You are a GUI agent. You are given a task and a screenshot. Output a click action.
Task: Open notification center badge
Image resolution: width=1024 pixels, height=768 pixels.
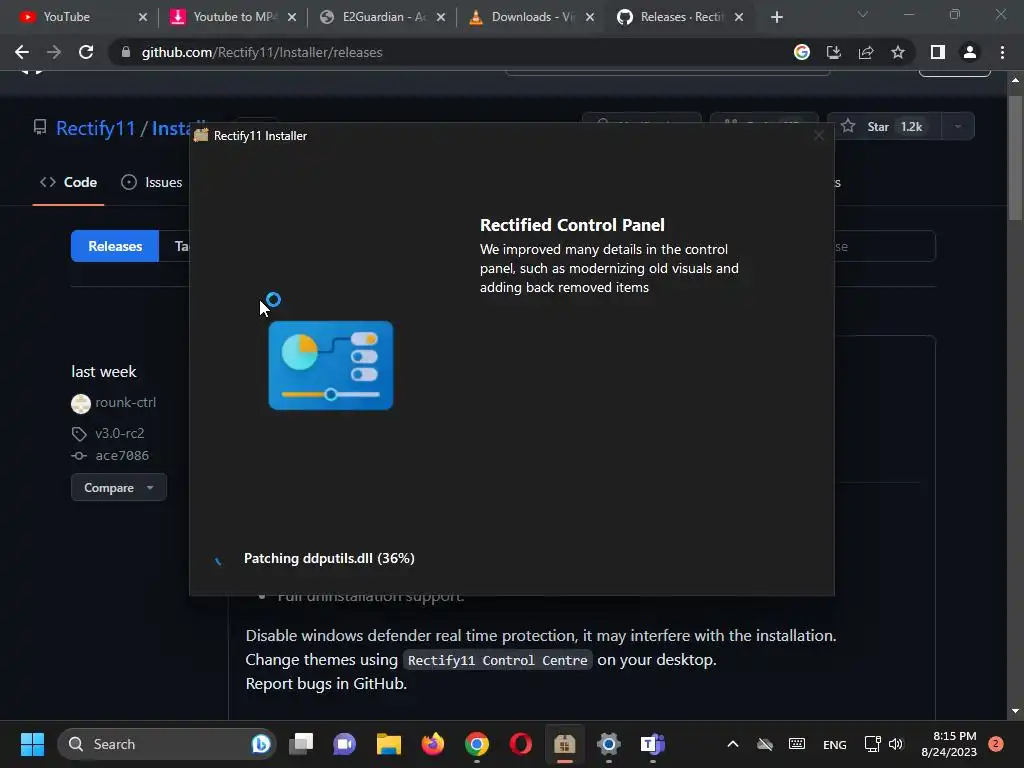[x=996, y=744]
